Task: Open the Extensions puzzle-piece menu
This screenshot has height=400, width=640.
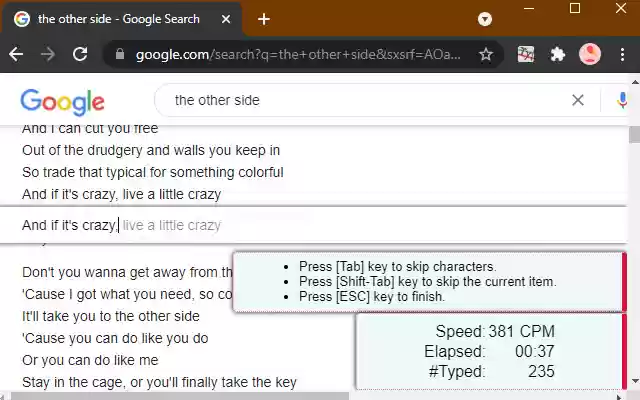Action: [558, 54]
